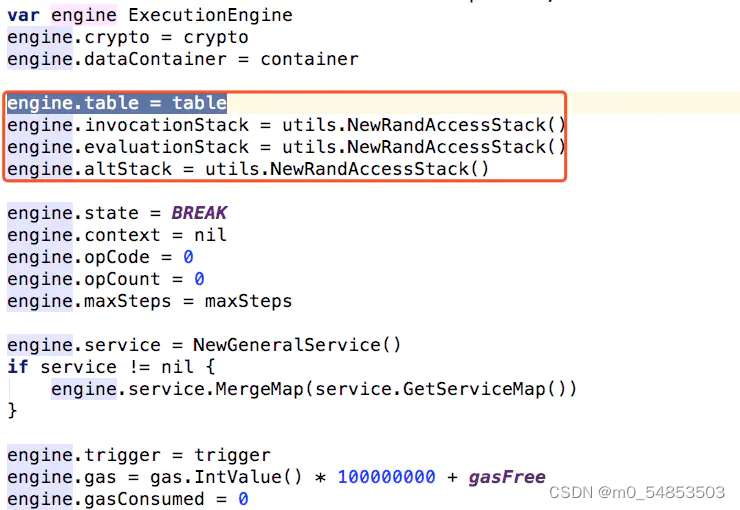Screen dimensions: 740x510
Task: Click the if keyword before service
Action: coord(18,367)
